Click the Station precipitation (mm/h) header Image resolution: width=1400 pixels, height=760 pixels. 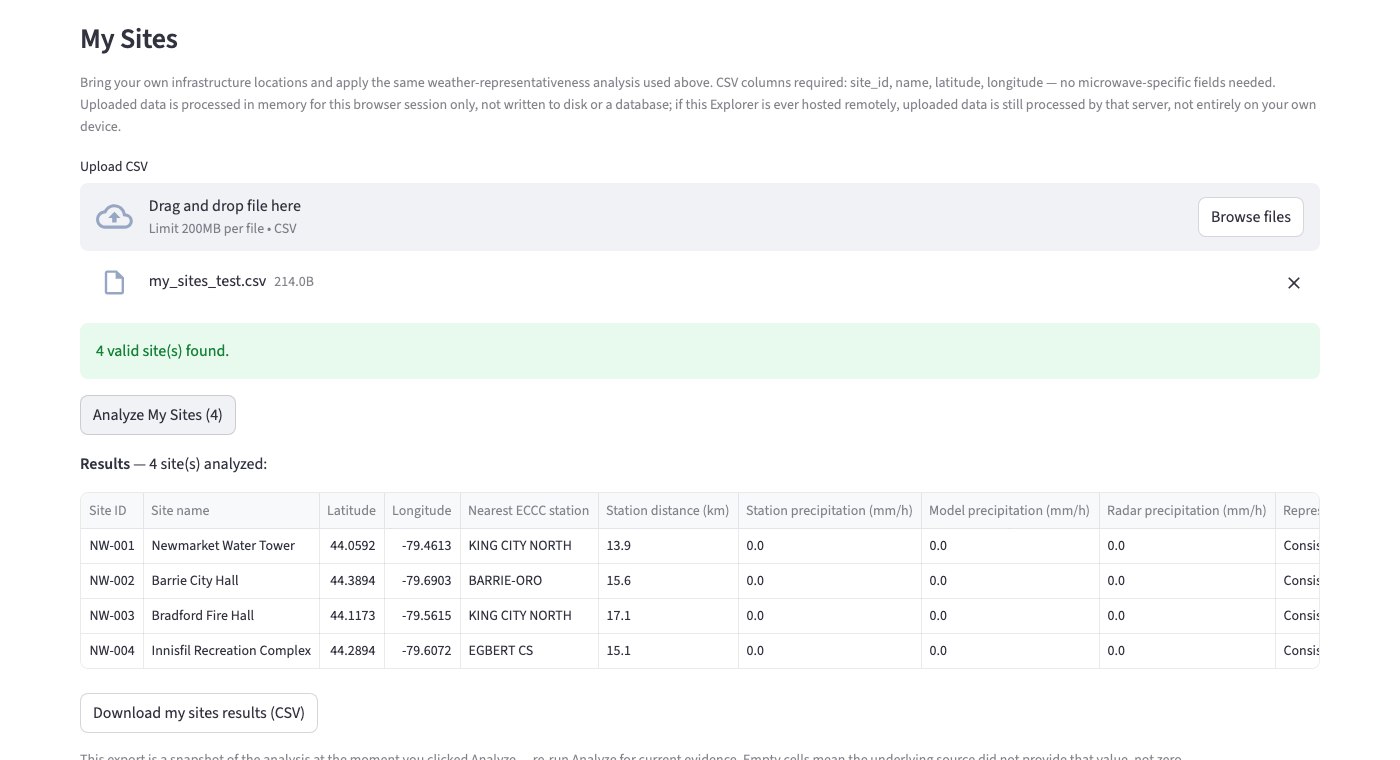[829, 510]
